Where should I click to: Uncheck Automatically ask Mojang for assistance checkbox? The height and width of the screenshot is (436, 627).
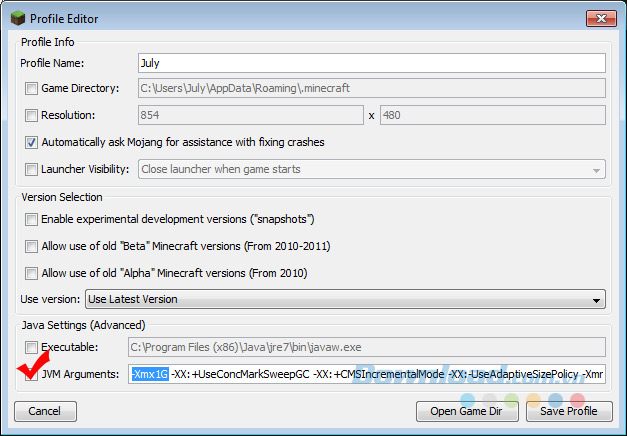(x=31, y=142)
